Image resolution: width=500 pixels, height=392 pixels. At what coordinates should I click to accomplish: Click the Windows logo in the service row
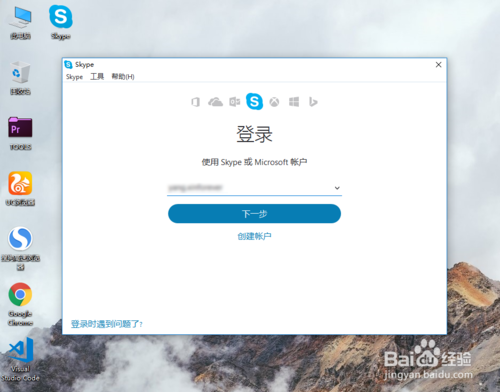click(294, 102)
